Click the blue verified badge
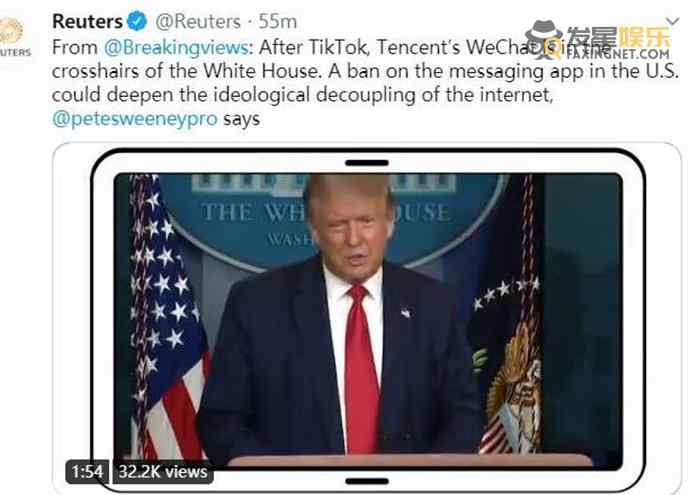 (x=137, y=21)
